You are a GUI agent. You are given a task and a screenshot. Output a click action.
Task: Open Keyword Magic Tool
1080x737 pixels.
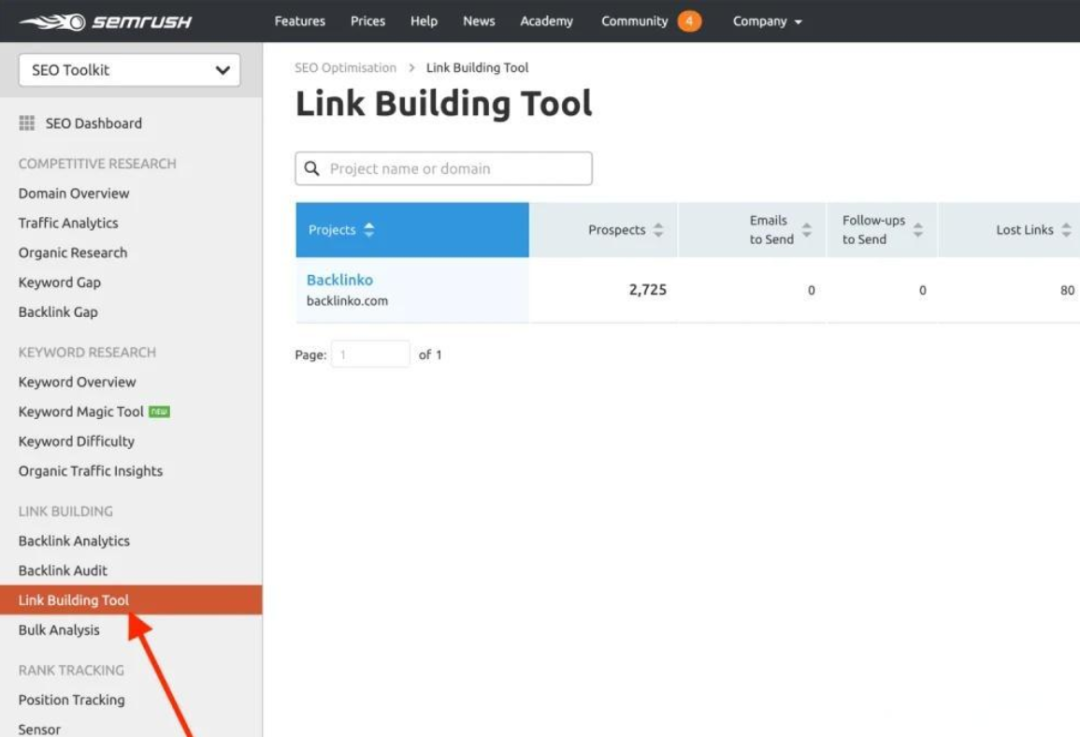(81, 412)
